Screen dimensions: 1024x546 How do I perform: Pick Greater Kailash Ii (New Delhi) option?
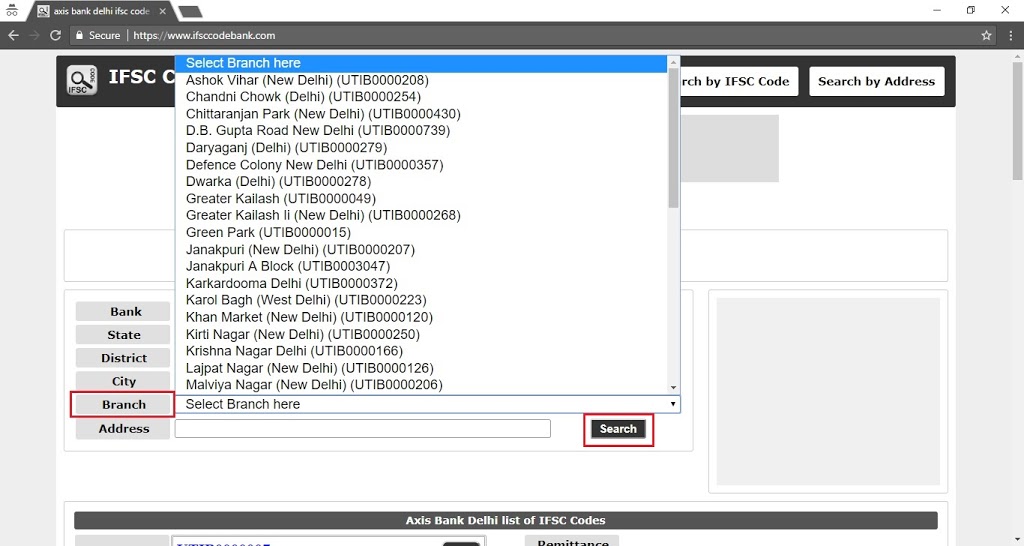tap(421, 216)
